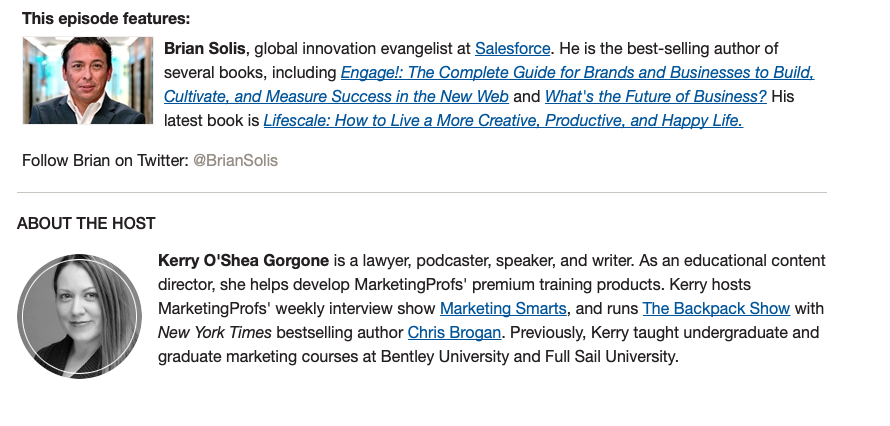Click the This episode features heading

coord(106,19)
